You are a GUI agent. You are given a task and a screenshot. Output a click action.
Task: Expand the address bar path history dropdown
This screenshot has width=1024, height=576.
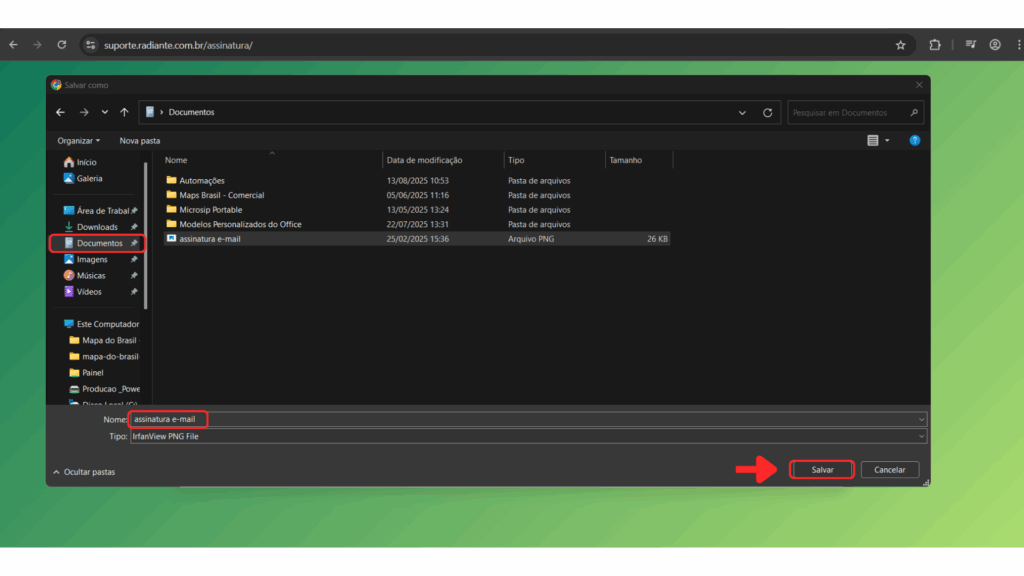(741, 112)
